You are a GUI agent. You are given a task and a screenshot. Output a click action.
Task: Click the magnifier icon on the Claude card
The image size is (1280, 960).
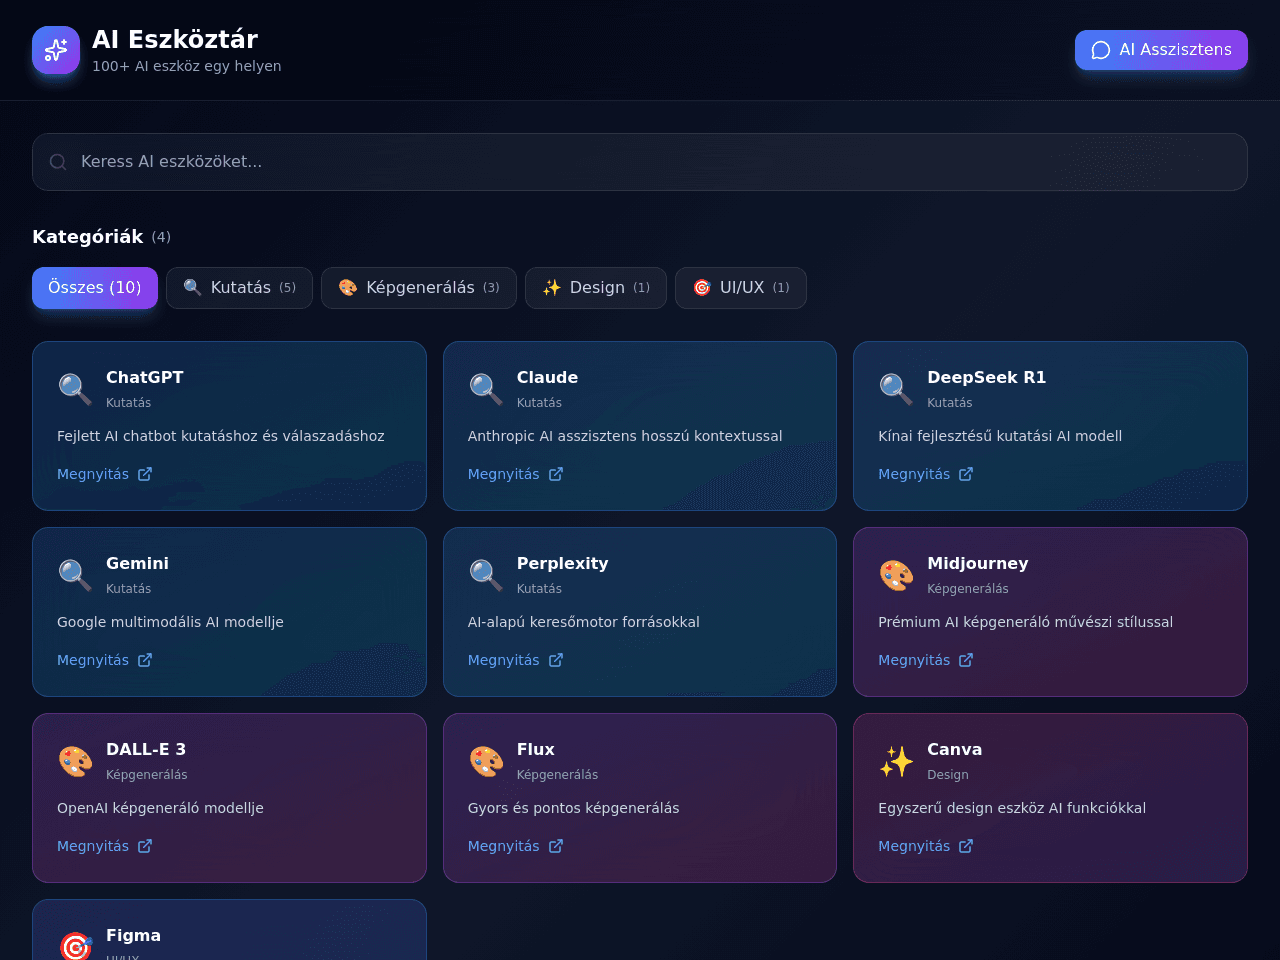click(x=486, y=388)
